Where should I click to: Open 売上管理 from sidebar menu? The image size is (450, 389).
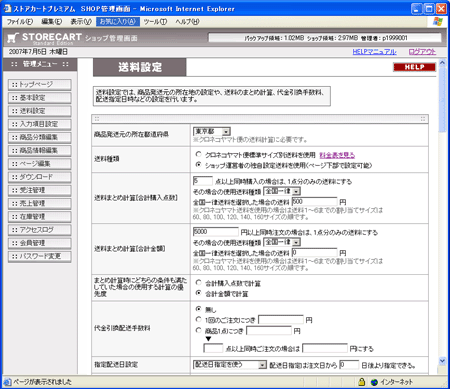[40, 203]
